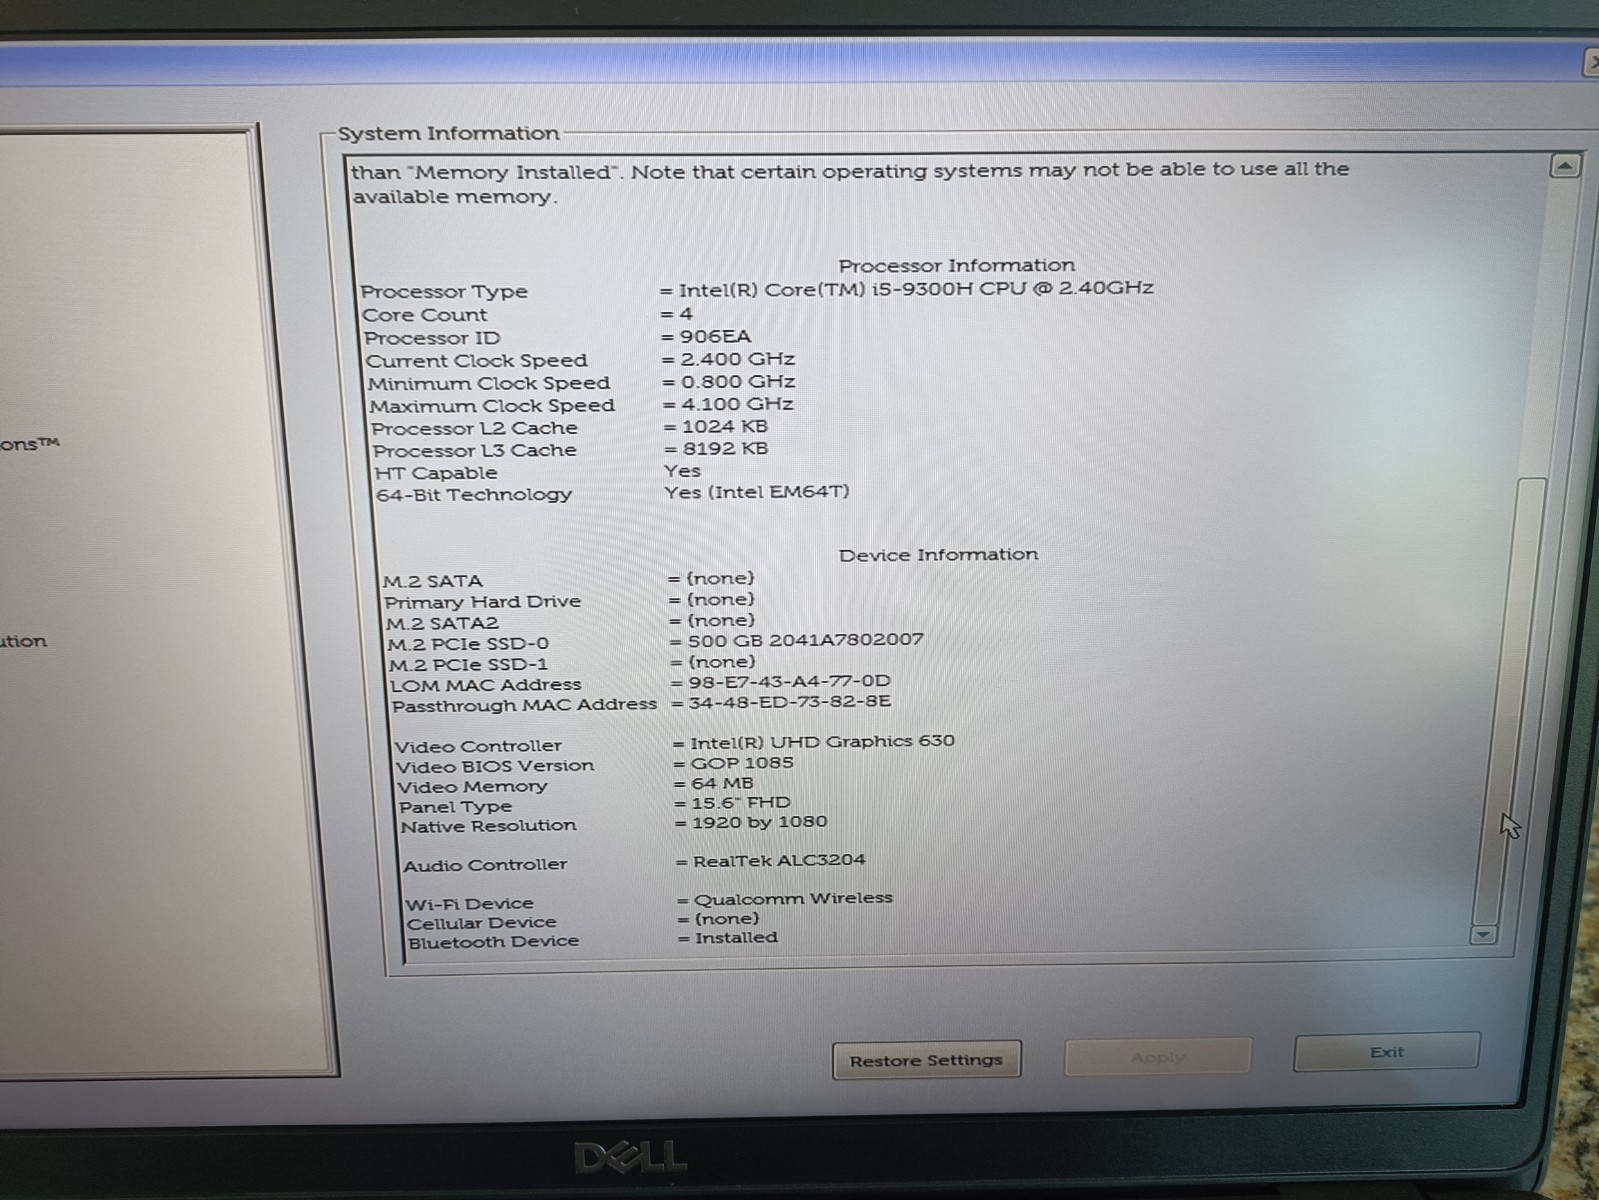
Task: Click the HT Capable label
Action: 435,473
